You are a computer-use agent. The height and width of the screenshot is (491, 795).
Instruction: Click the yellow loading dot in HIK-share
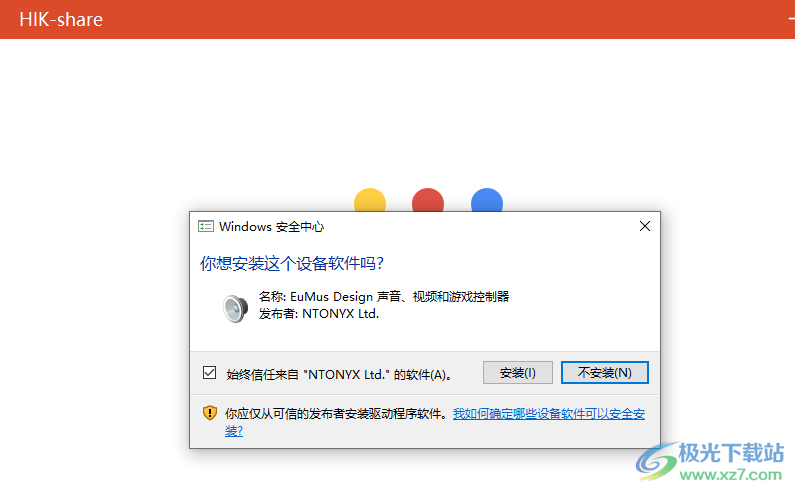370,200
